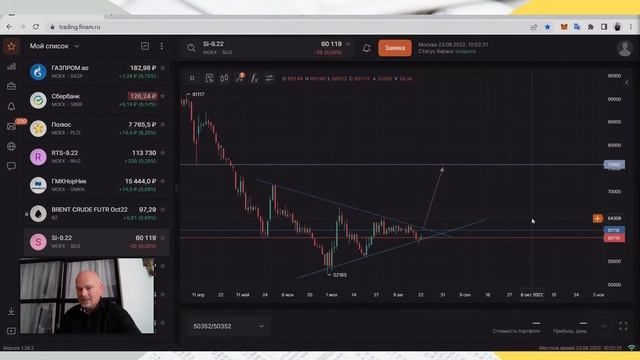Select Si-9.22 row in watchlist

96,242
